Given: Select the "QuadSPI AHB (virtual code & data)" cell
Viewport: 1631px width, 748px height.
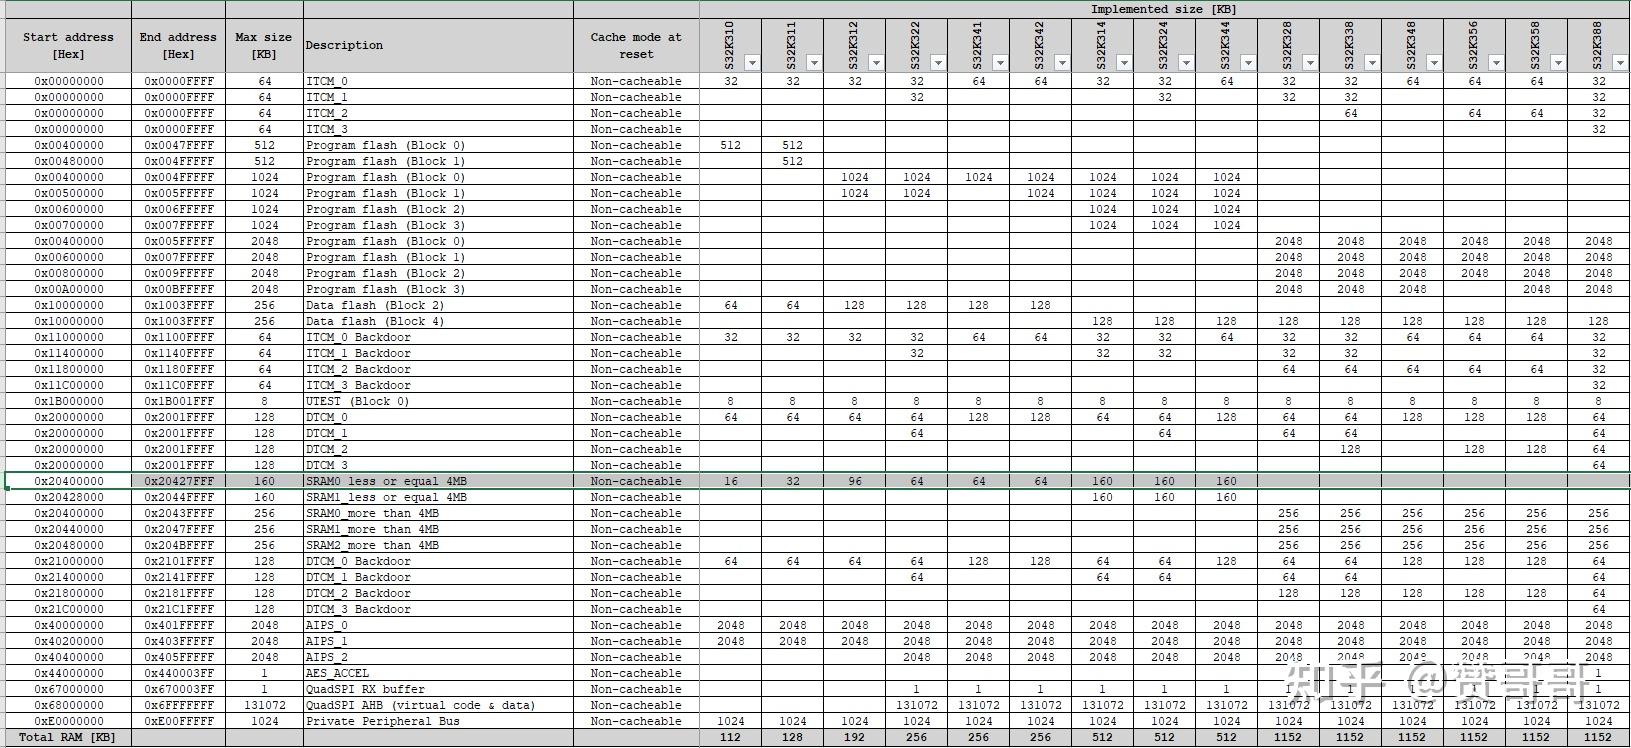Looking at the screenshot, I should point(438,705).
